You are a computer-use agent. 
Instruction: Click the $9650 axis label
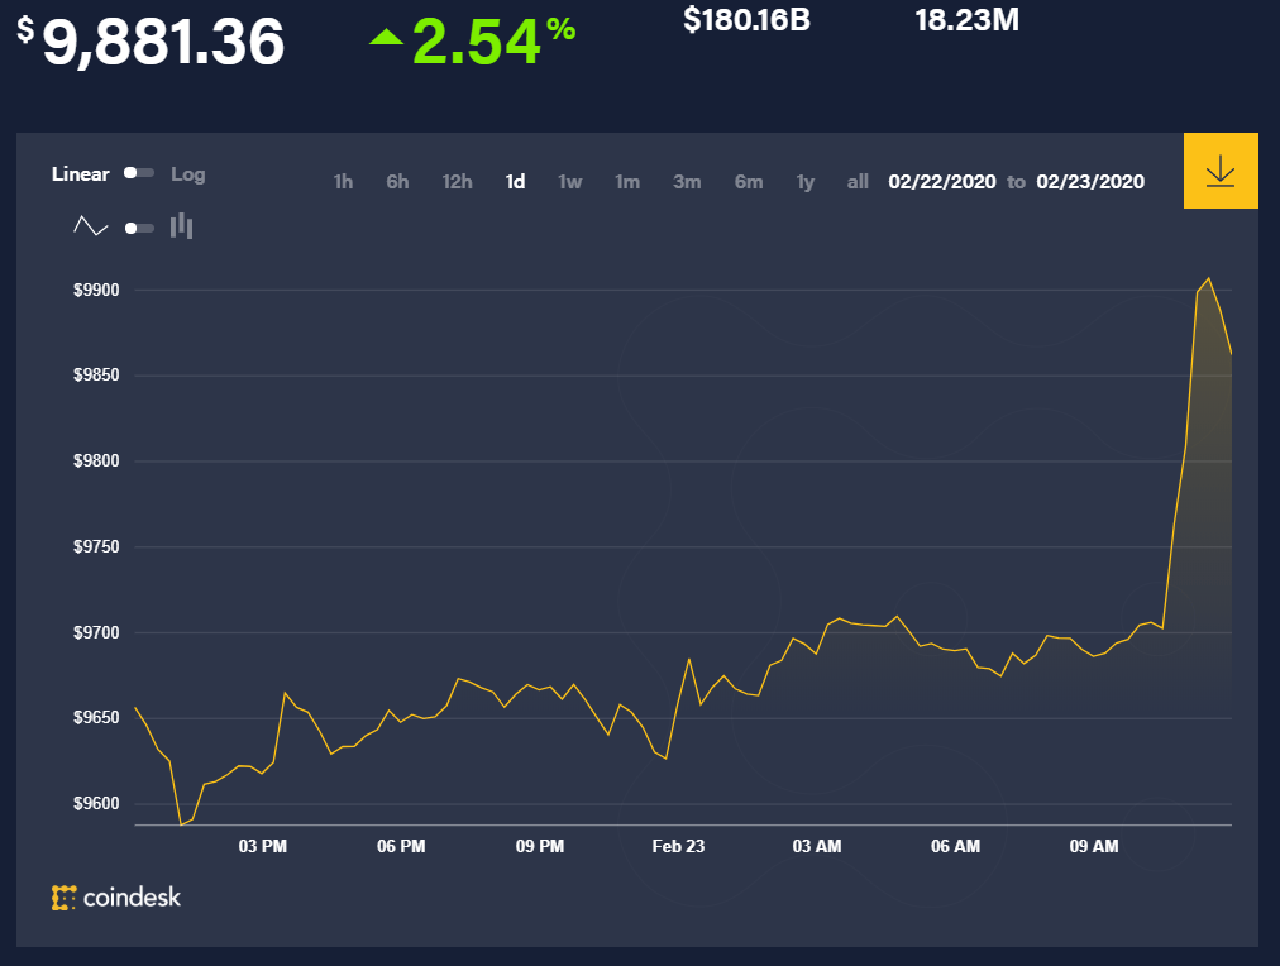[x=96, y=718]
